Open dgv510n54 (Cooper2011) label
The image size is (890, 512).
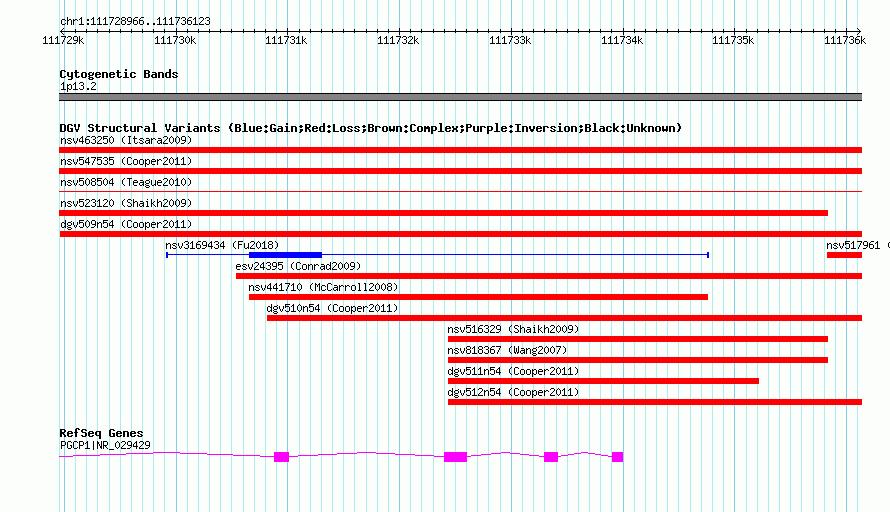coord(332,308)
